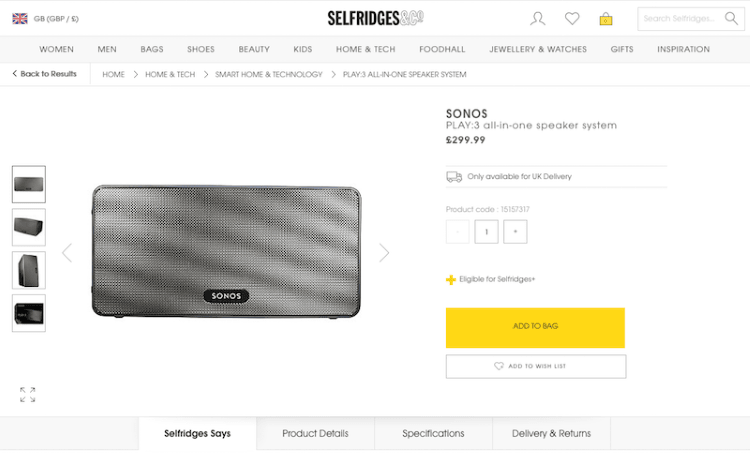750x467 pixels.
Task: Switch to Product Details tab
Action: (x=315, y=434)
